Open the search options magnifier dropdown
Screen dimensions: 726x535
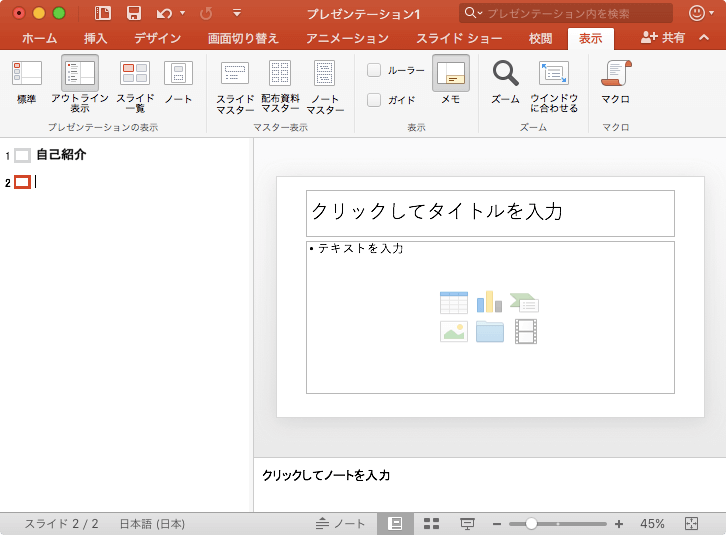pos(473,13)
